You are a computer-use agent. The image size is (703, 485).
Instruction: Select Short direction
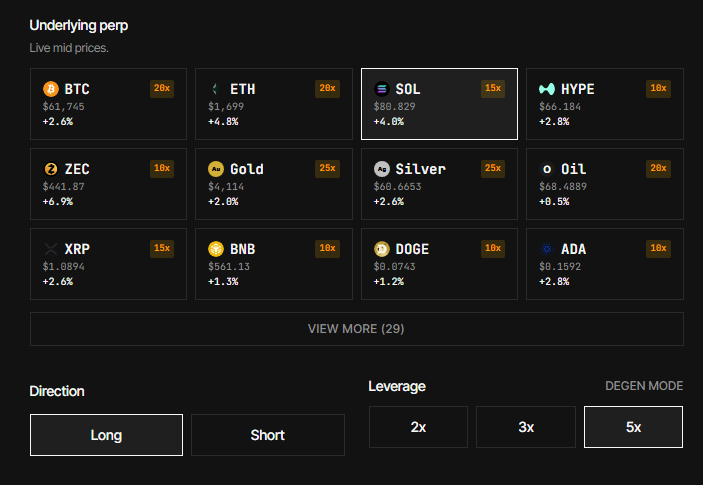pyautogui.click(x=268, y=435)
